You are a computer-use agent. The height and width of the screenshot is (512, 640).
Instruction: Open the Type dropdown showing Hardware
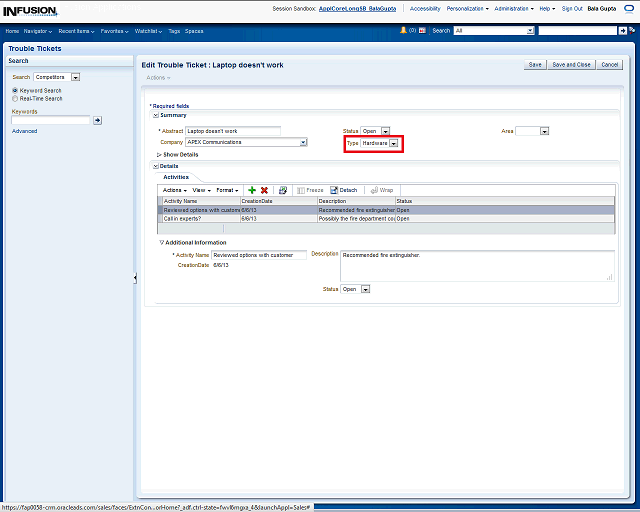coord(394,143)
